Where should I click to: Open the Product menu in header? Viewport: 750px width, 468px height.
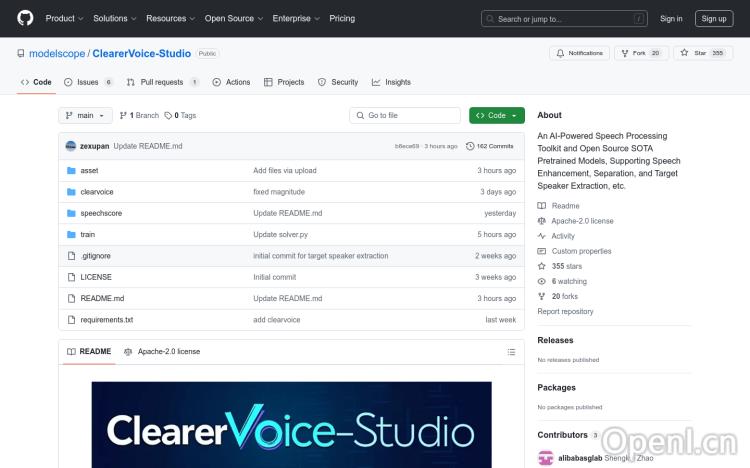[64, 18]
